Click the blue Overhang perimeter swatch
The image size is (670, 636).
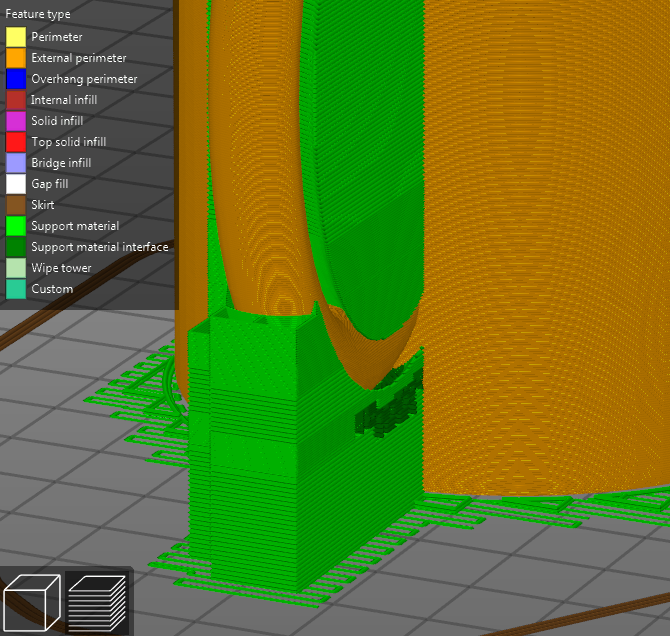click(x=16, y=79)
